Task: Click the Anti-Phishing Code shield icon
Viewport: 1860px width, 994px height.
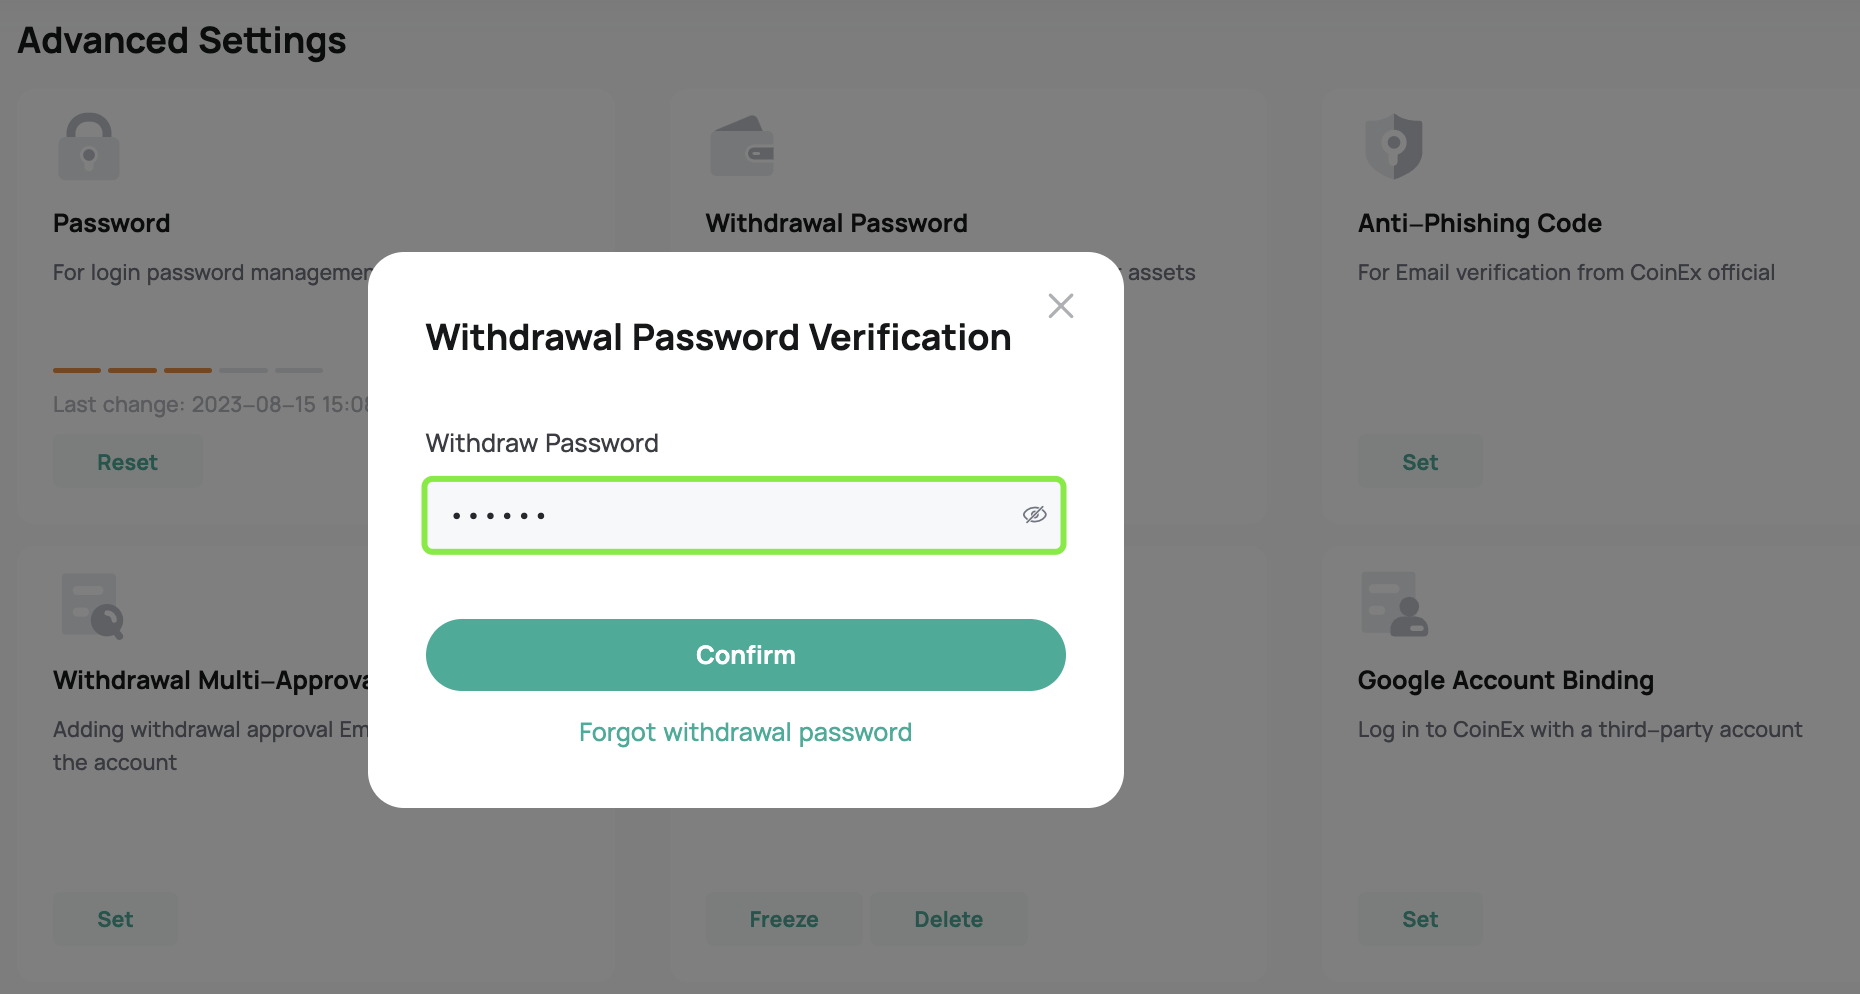Action: [x=1394, y=146]
